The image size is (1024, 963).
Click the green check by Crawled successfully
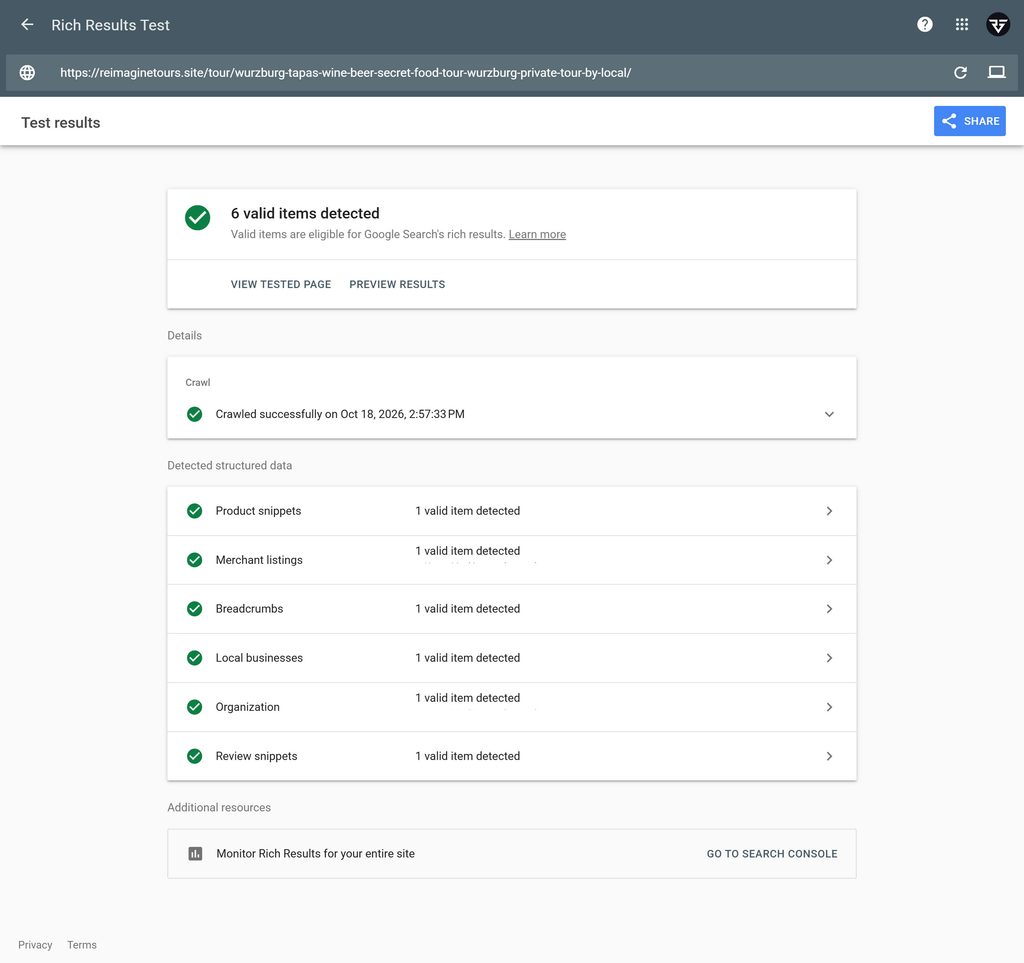pos(195,415)
